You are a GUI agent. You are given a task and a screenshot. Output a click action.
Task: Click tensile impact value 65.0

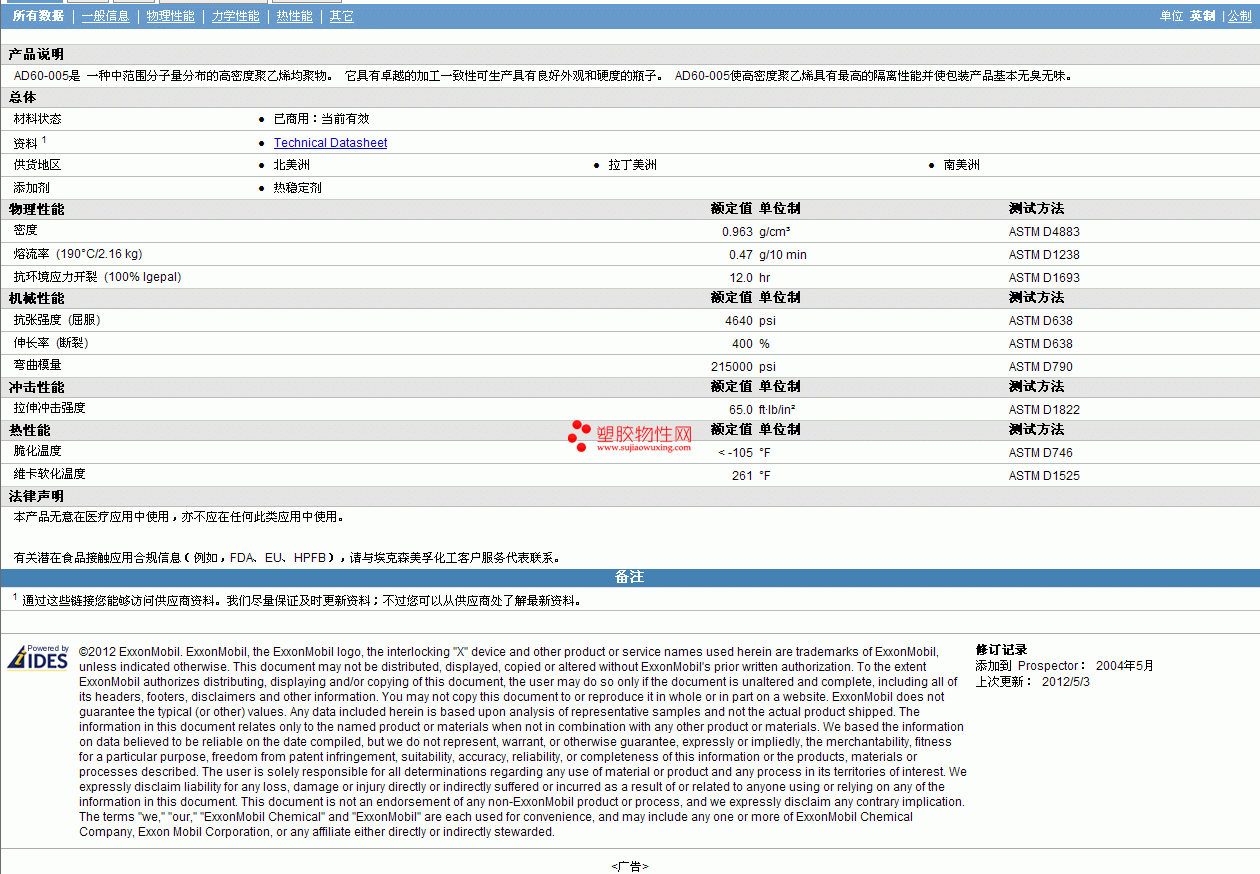[x=741, y=410]
